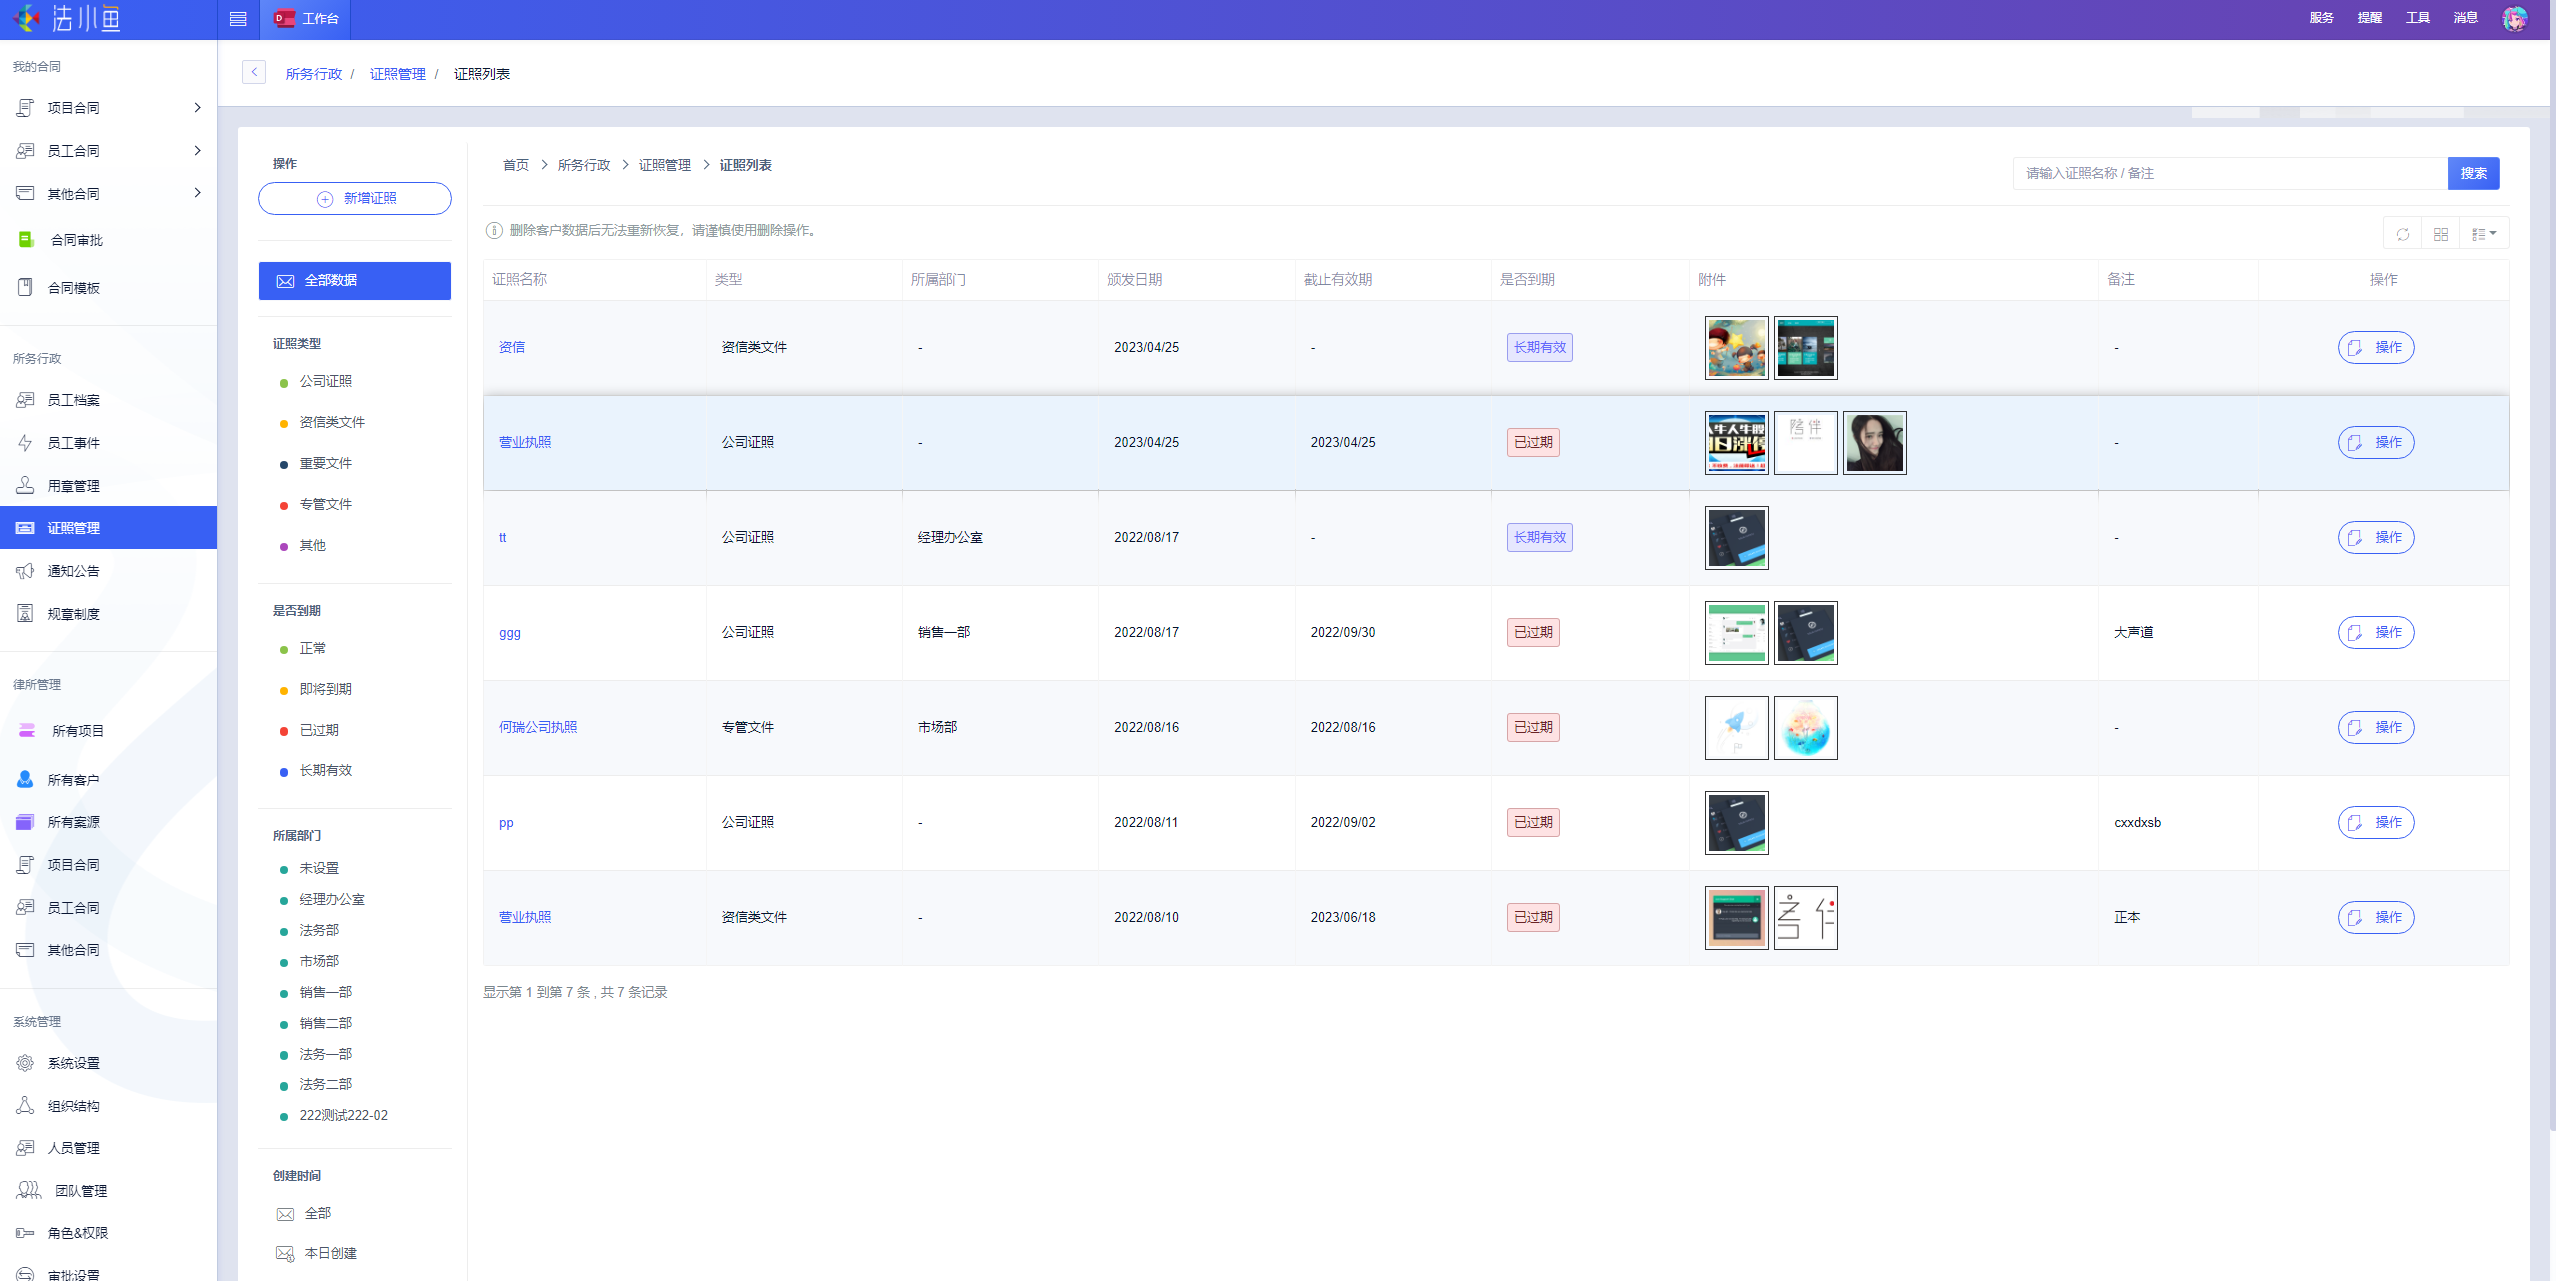Filter by 已过期 status
2556x1281 pixels.
tap(319, 730)
